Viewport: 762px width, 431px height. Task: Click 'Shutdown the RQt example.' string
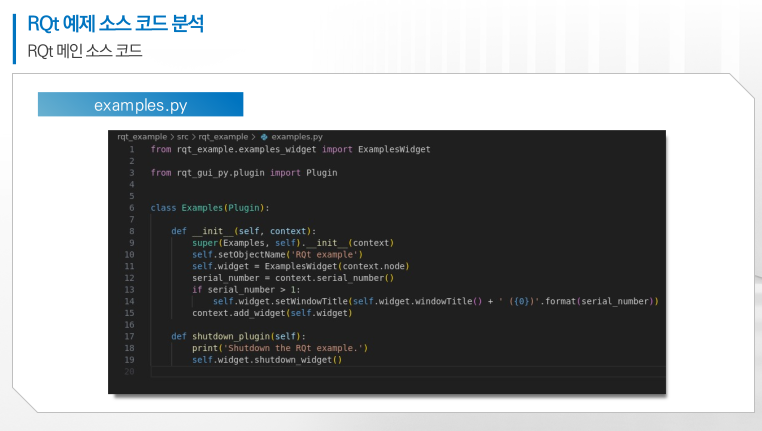(293, 348)
